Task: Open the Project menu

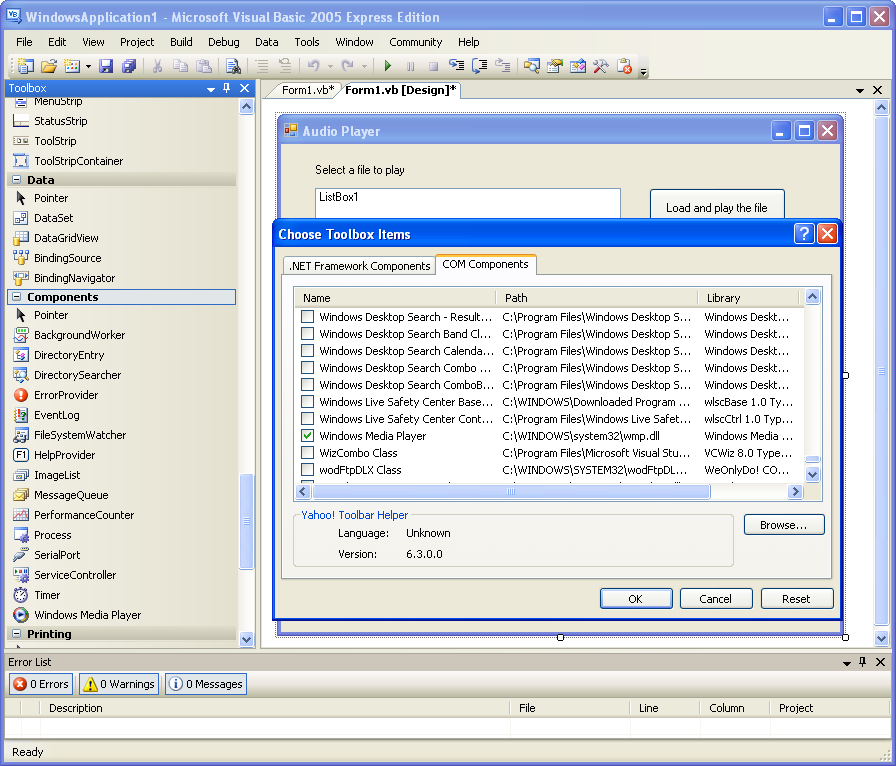Action: (137, 42)
